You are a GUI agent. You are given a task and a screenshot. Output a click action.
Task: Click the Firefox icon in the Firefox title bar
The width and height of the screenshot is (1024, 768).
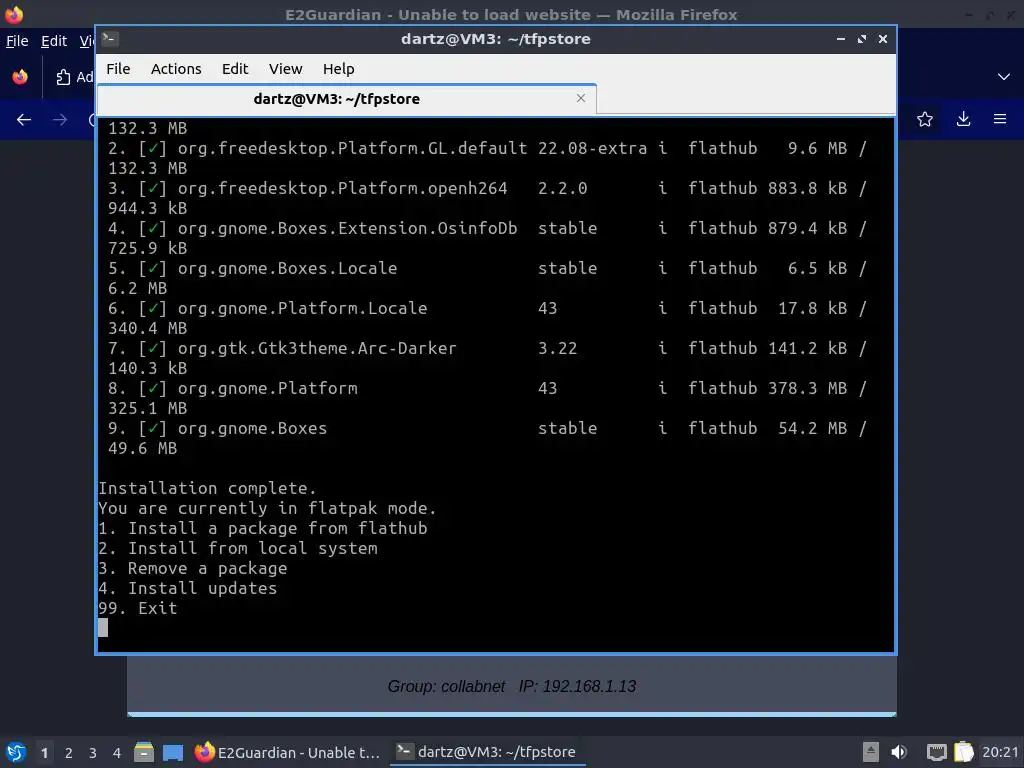[14, 14]
